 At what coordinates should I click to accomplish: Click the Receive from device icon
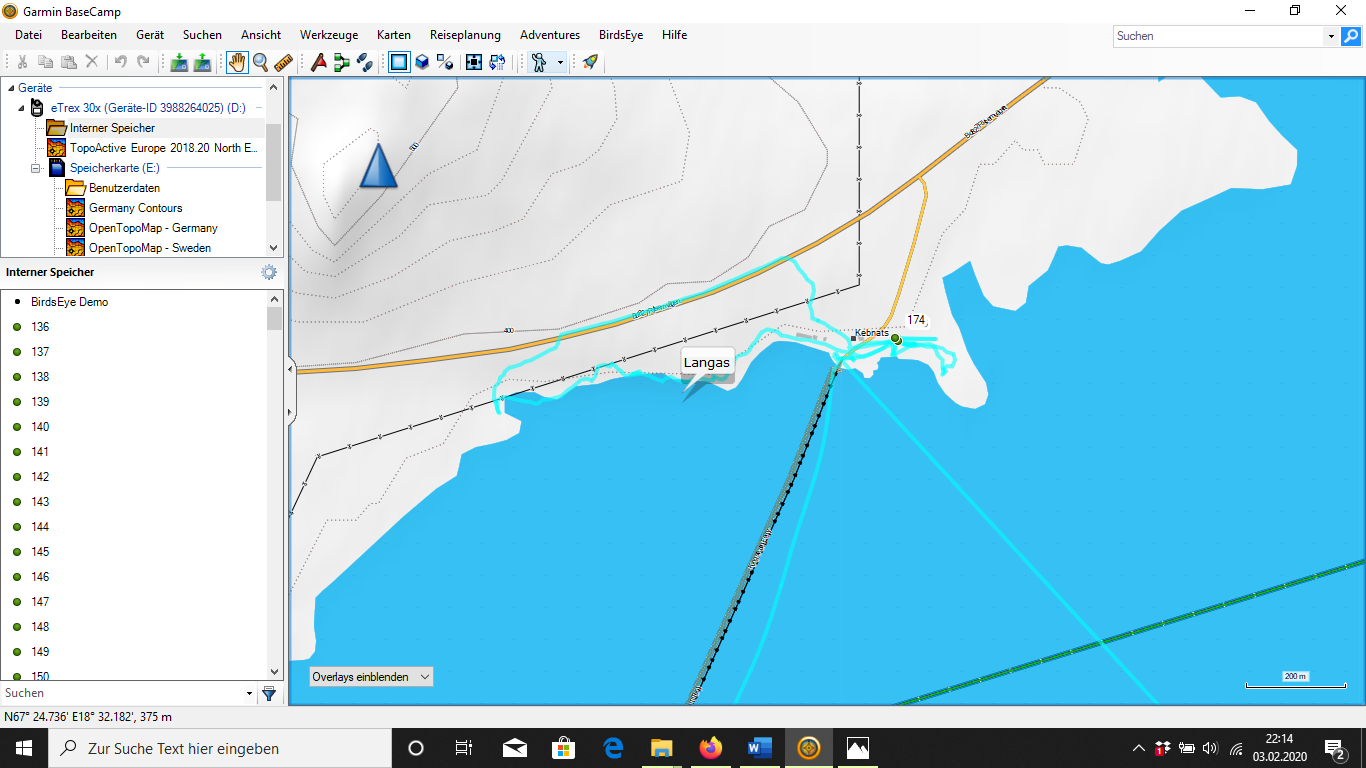click(x=202, y=62)
